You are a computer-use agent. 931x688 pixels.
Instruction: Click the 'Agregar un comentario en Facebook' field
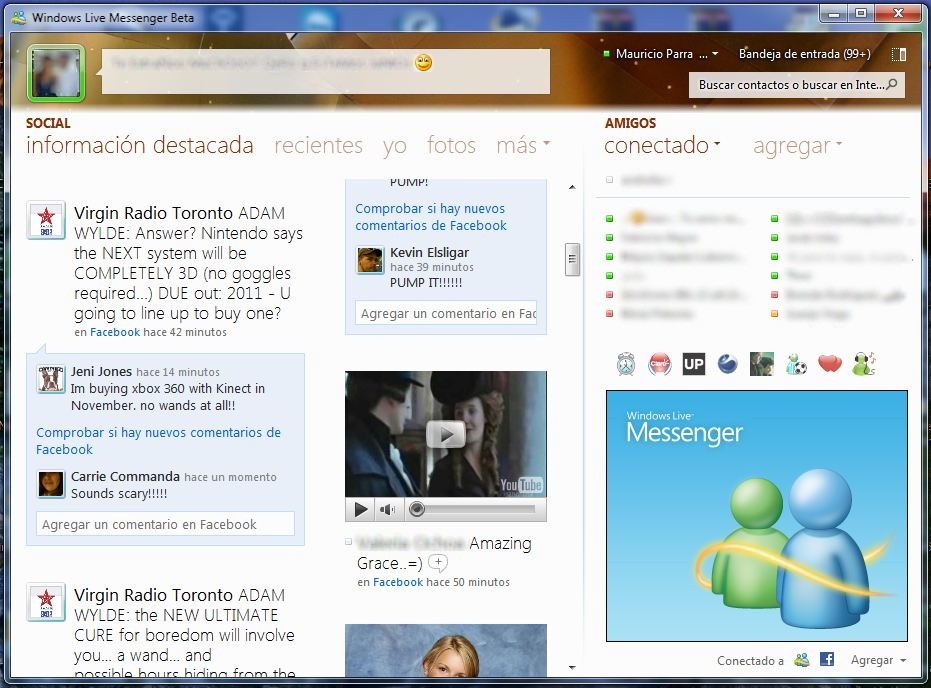[166, 524]
